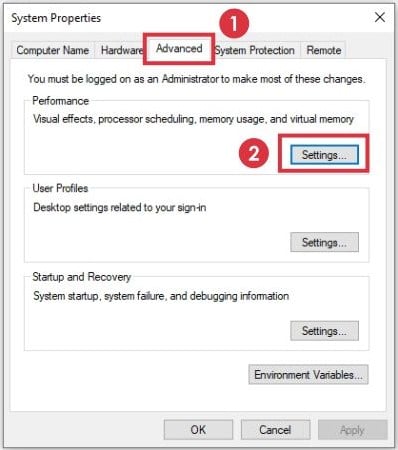Dismiss dialog with Cancel button
The width and height of the screenshot is (398, 450).
pos(275,430)
